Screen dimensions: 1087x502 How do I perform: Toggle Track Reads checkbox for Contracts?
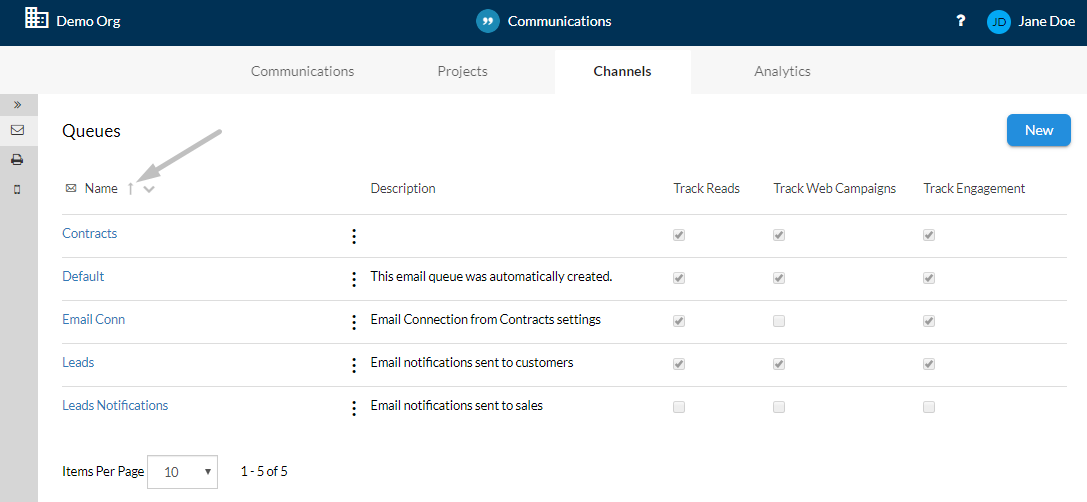pos(679,235)
